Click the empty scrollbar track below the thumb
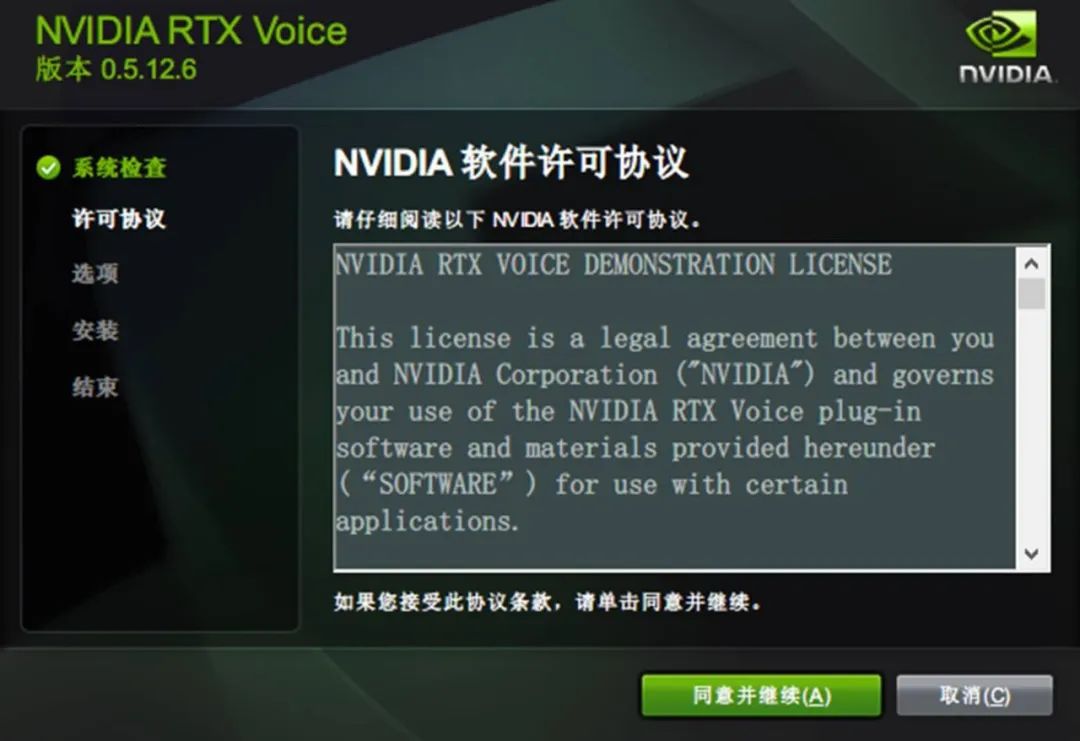The height and width of the screenshot is (741, 1080). [x=1031, y=424]
